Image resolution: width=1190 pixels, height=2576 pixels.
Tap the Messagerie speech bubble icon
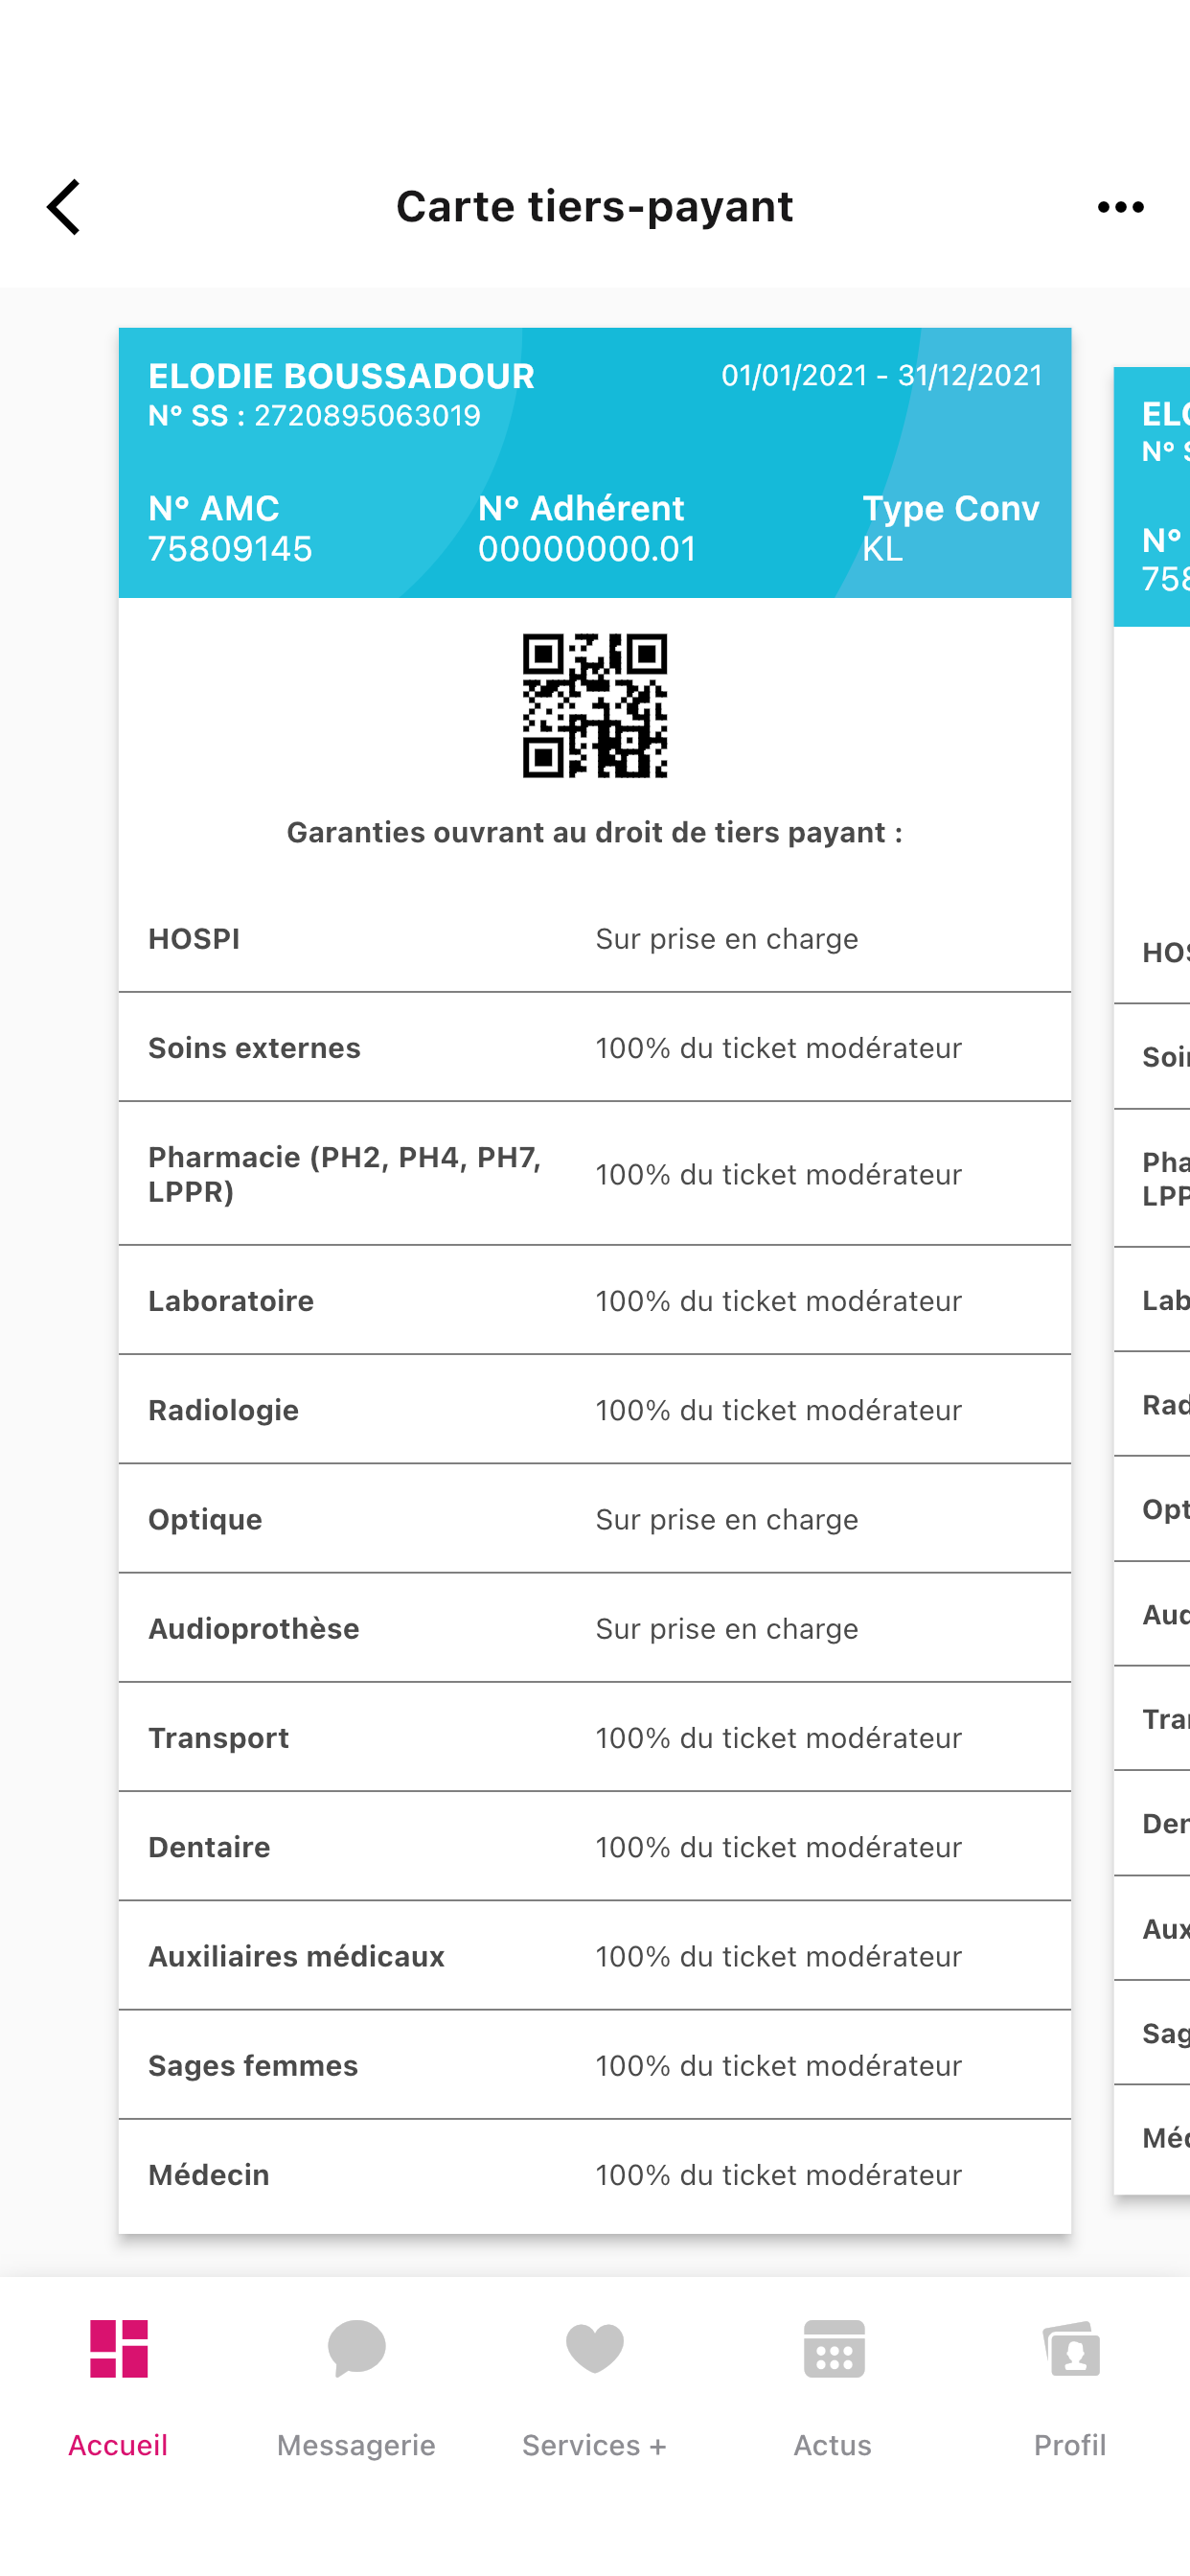pyautogui.click(x=356, y=2348)
